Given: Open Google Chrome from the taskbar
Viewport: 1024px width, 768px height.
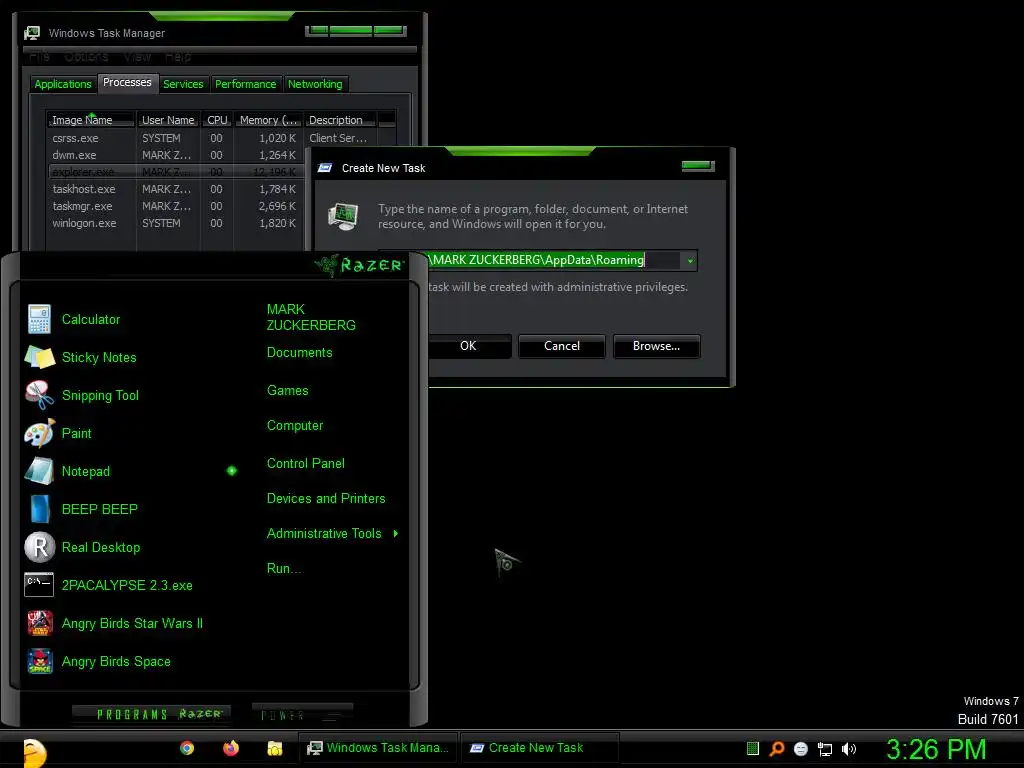Looking at the screenshot, I should (187, 748).
